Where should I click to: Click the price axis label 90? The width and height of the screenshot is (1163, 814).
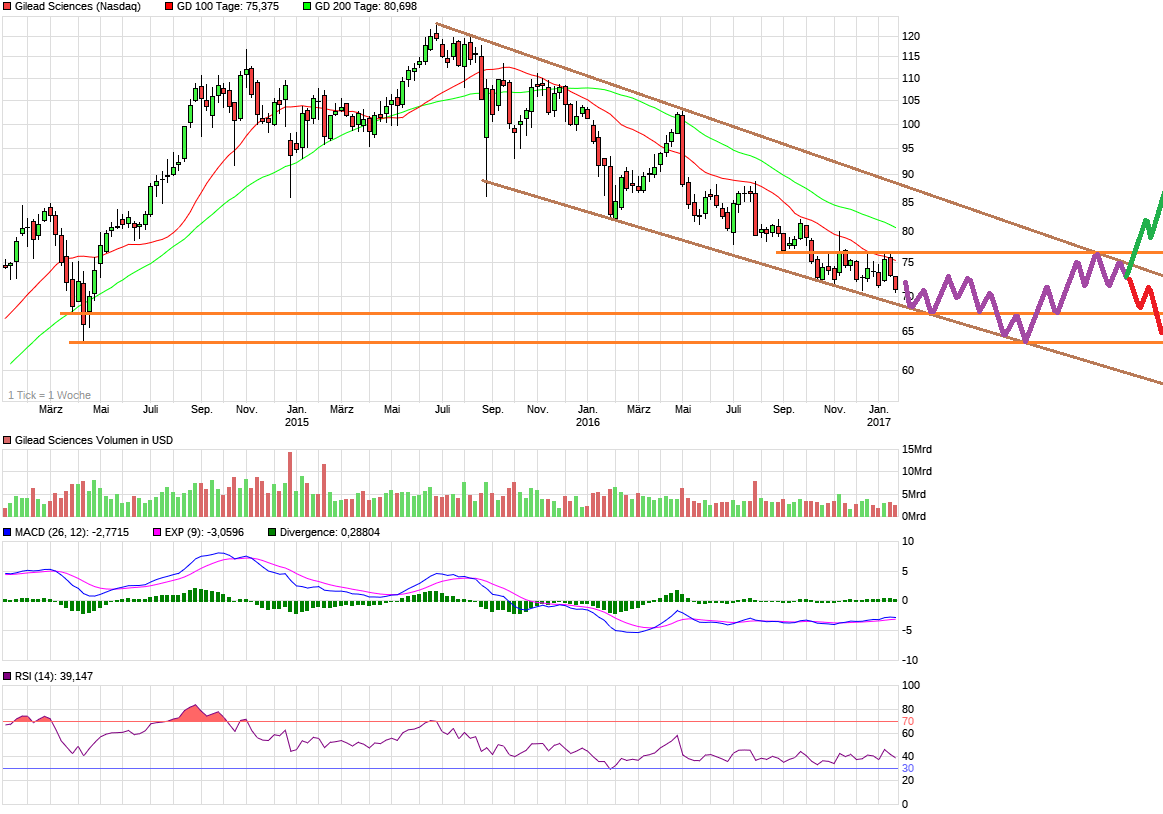[908, 174]
